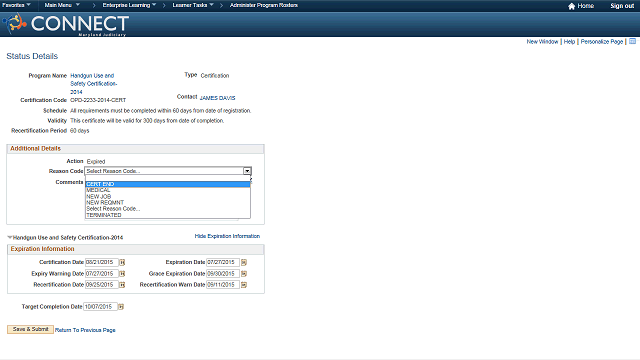The width and height of the screenshot is (640, 360).
Task: Click the Recertification Warn Date field
Action: (x=223, y=284)
